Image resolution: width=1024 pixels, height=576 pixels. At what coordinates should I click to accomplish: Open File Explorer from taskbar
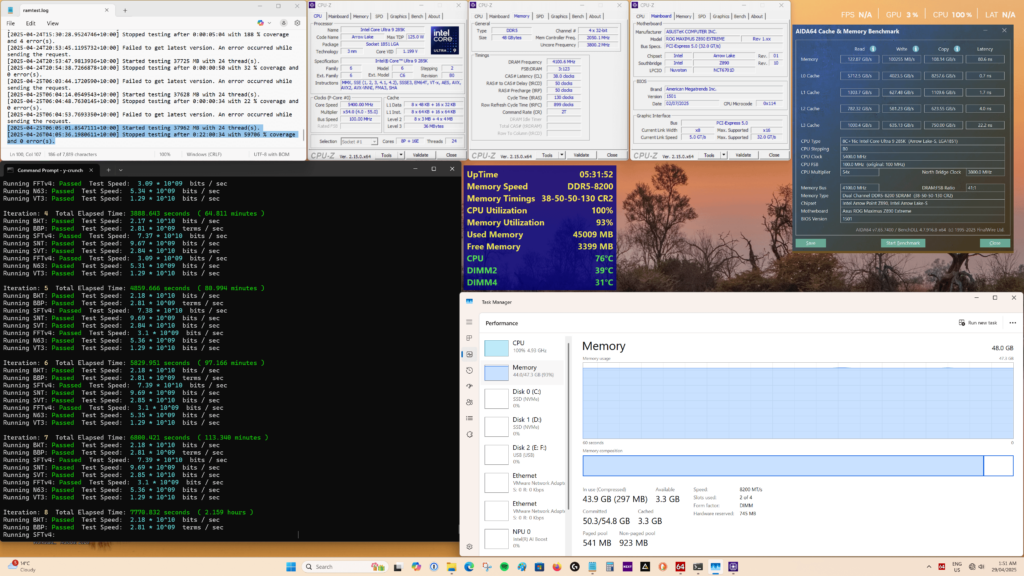tap(451, 566)
